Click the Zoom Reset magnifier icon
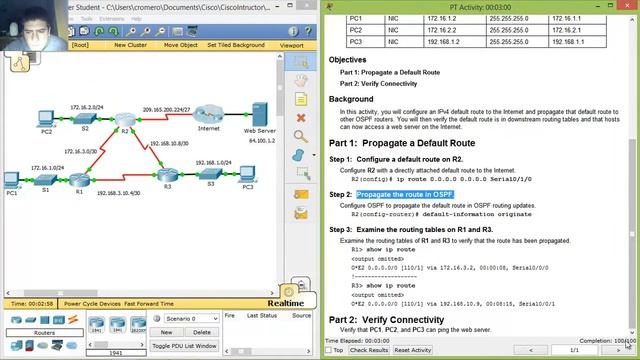This screenshot has height=360, width=640. 146,31
